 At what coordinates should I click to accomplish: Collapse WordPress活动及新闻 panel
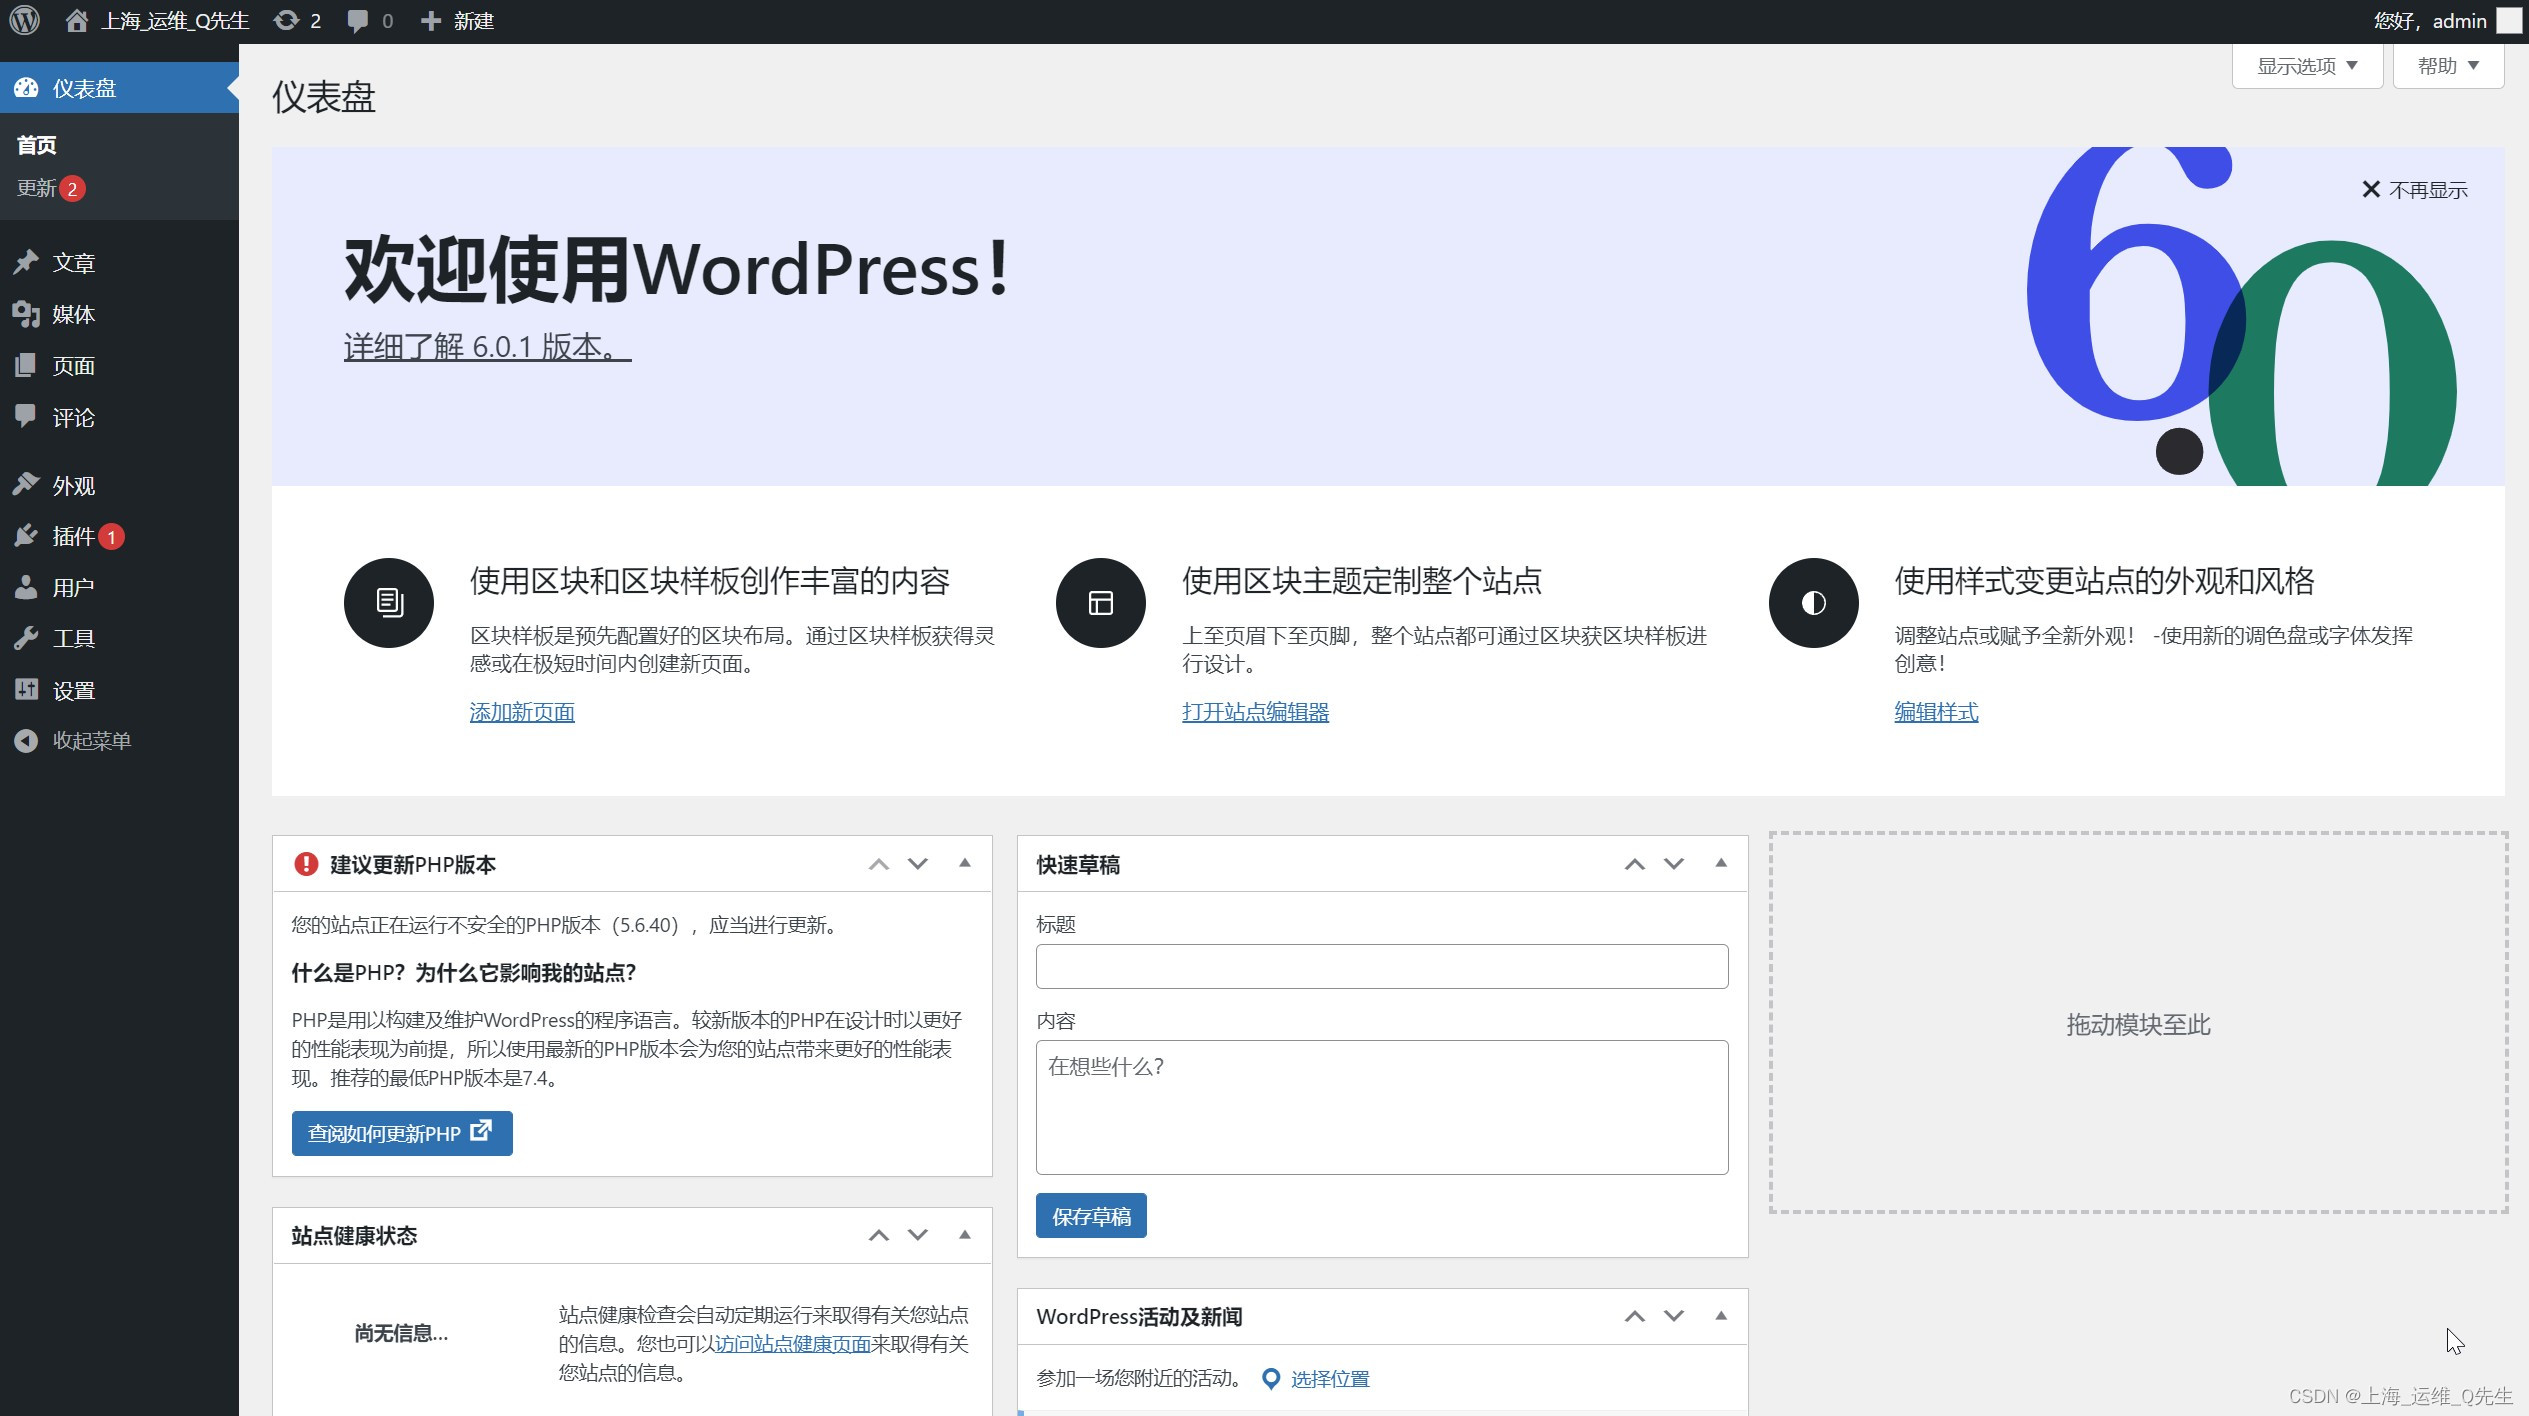(x=1721, y=1316)
